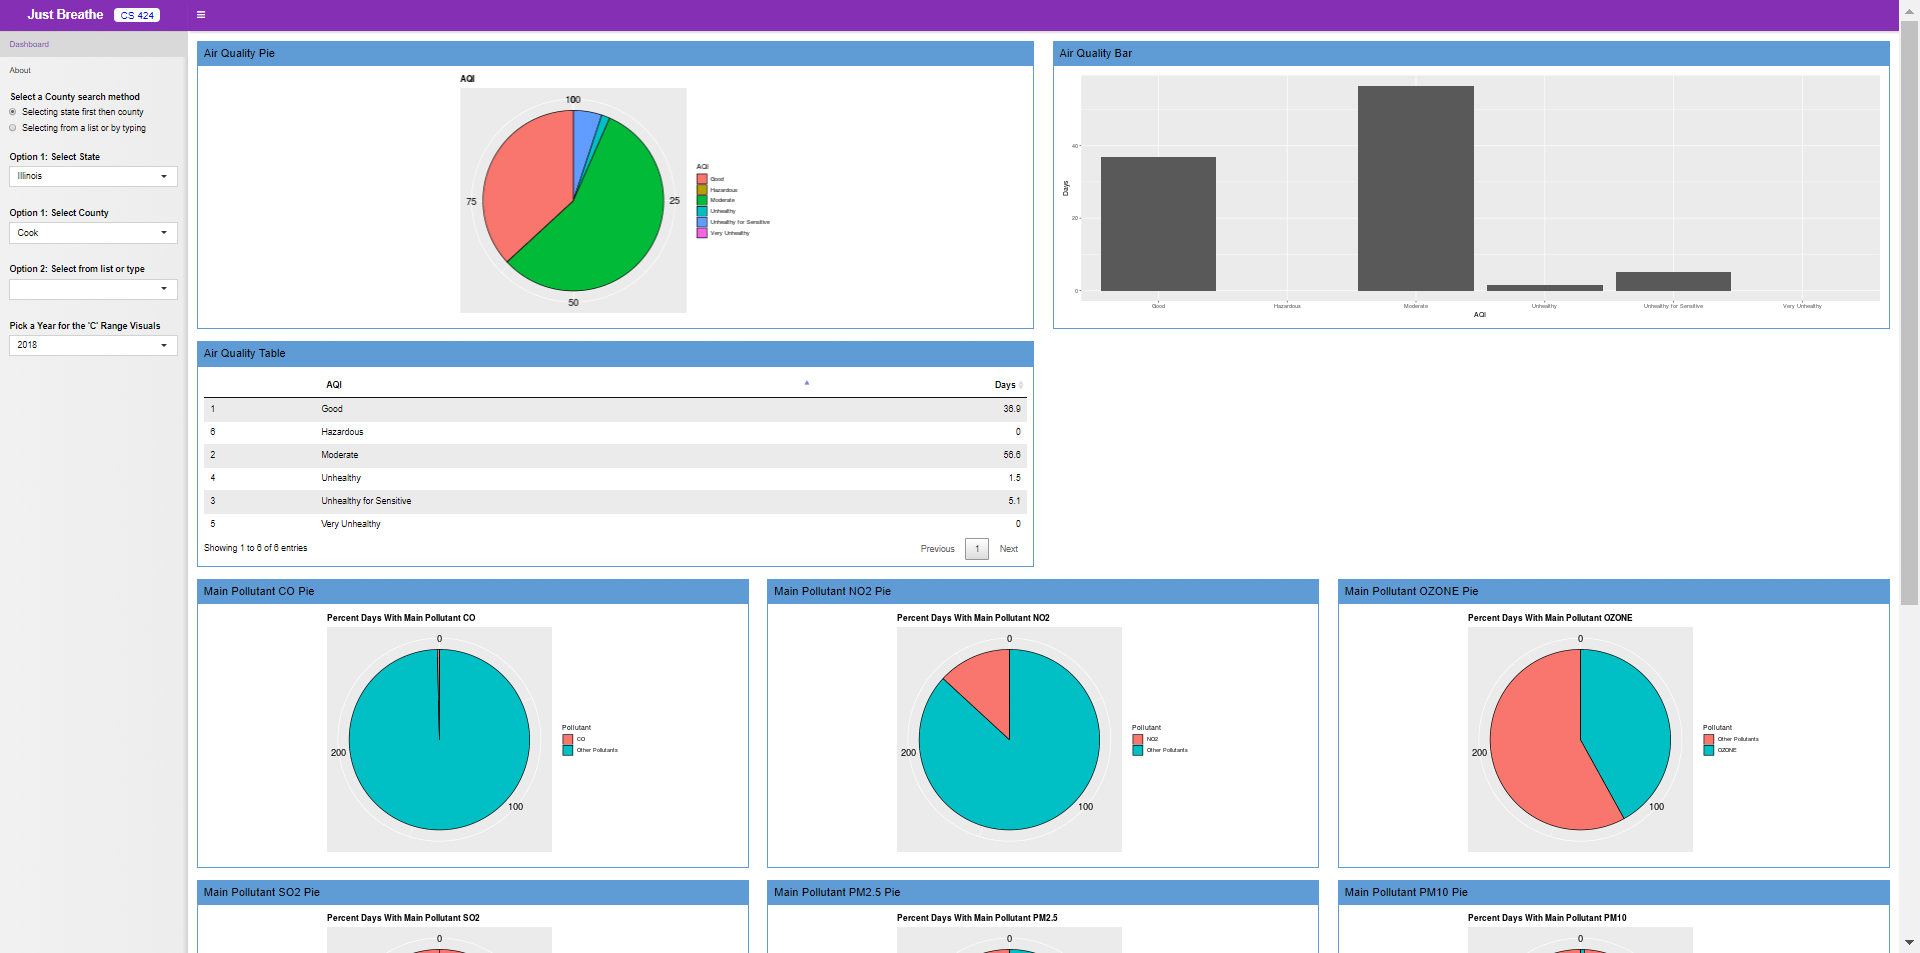
Task: Open the Select County dropdown showing Cook
Action: [x=93, y=233]
